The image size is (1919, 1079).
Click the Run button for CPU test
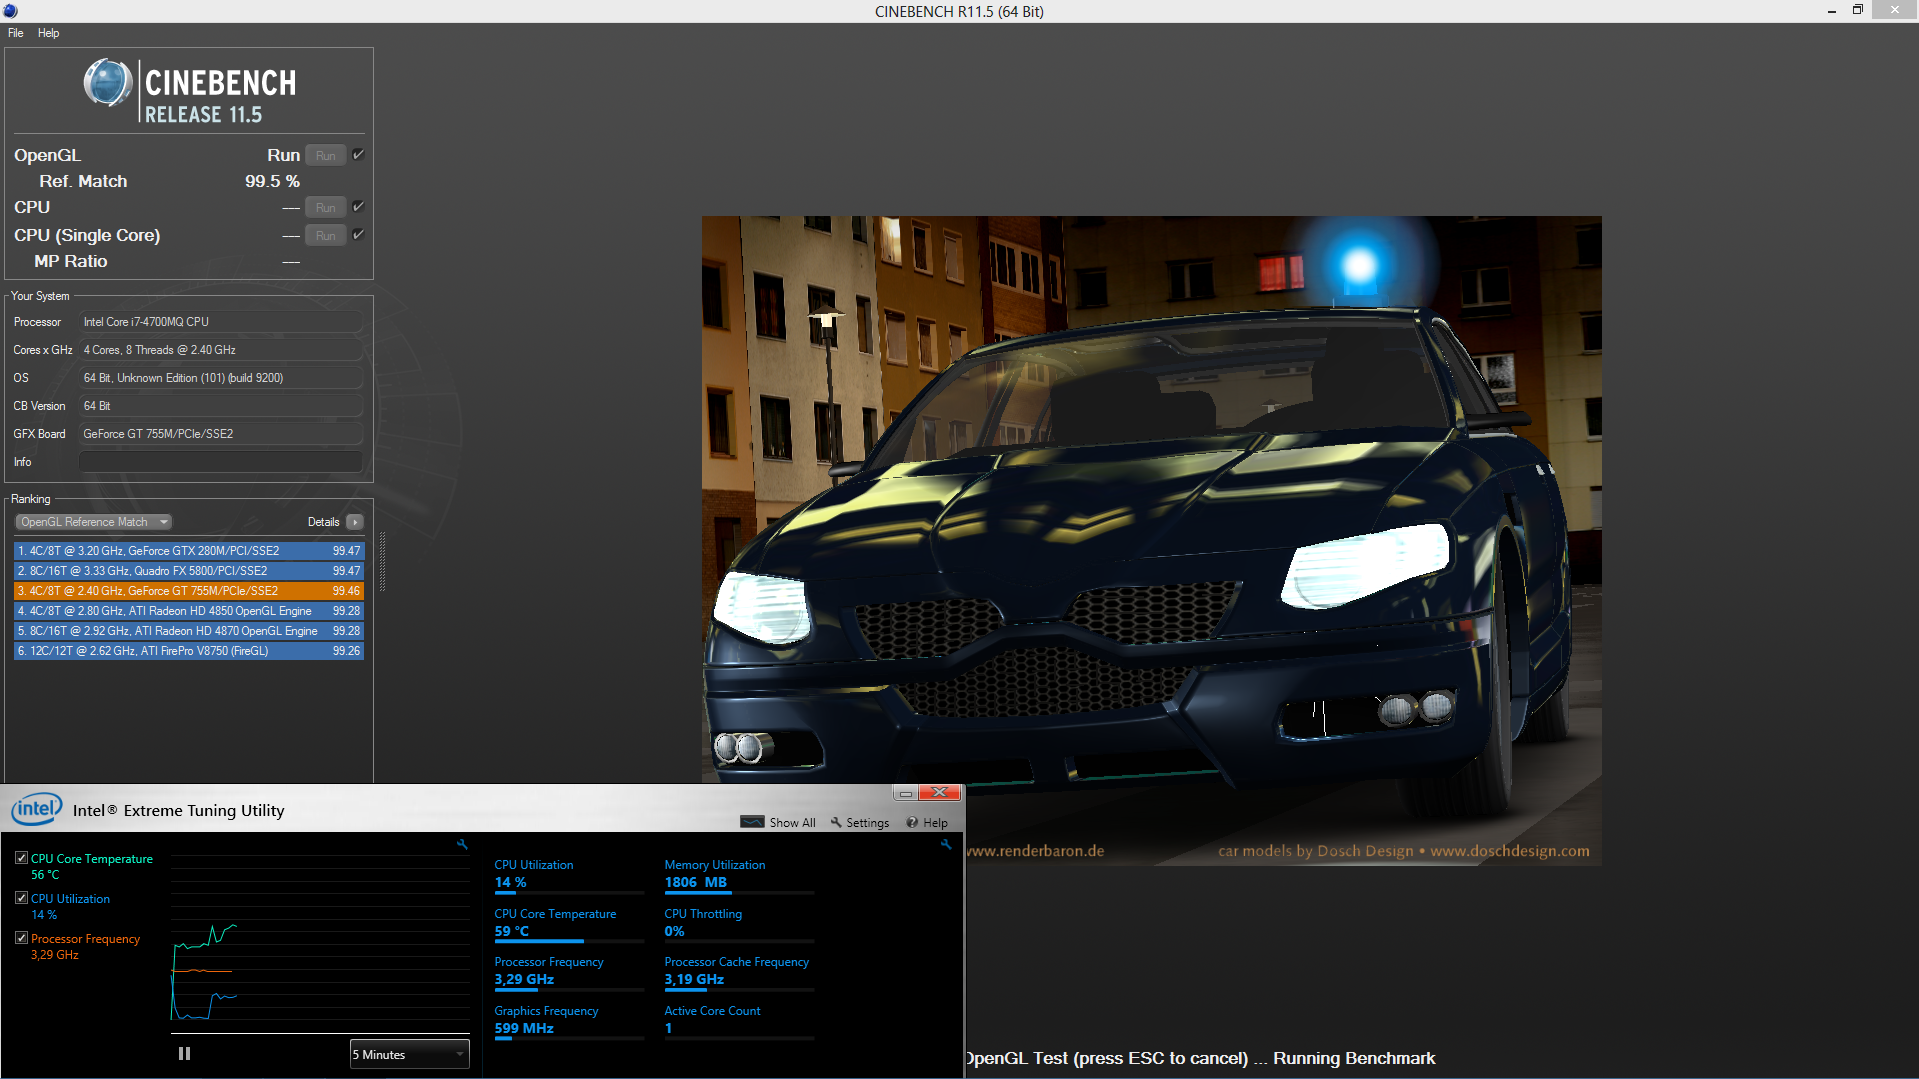click(325, 207)
